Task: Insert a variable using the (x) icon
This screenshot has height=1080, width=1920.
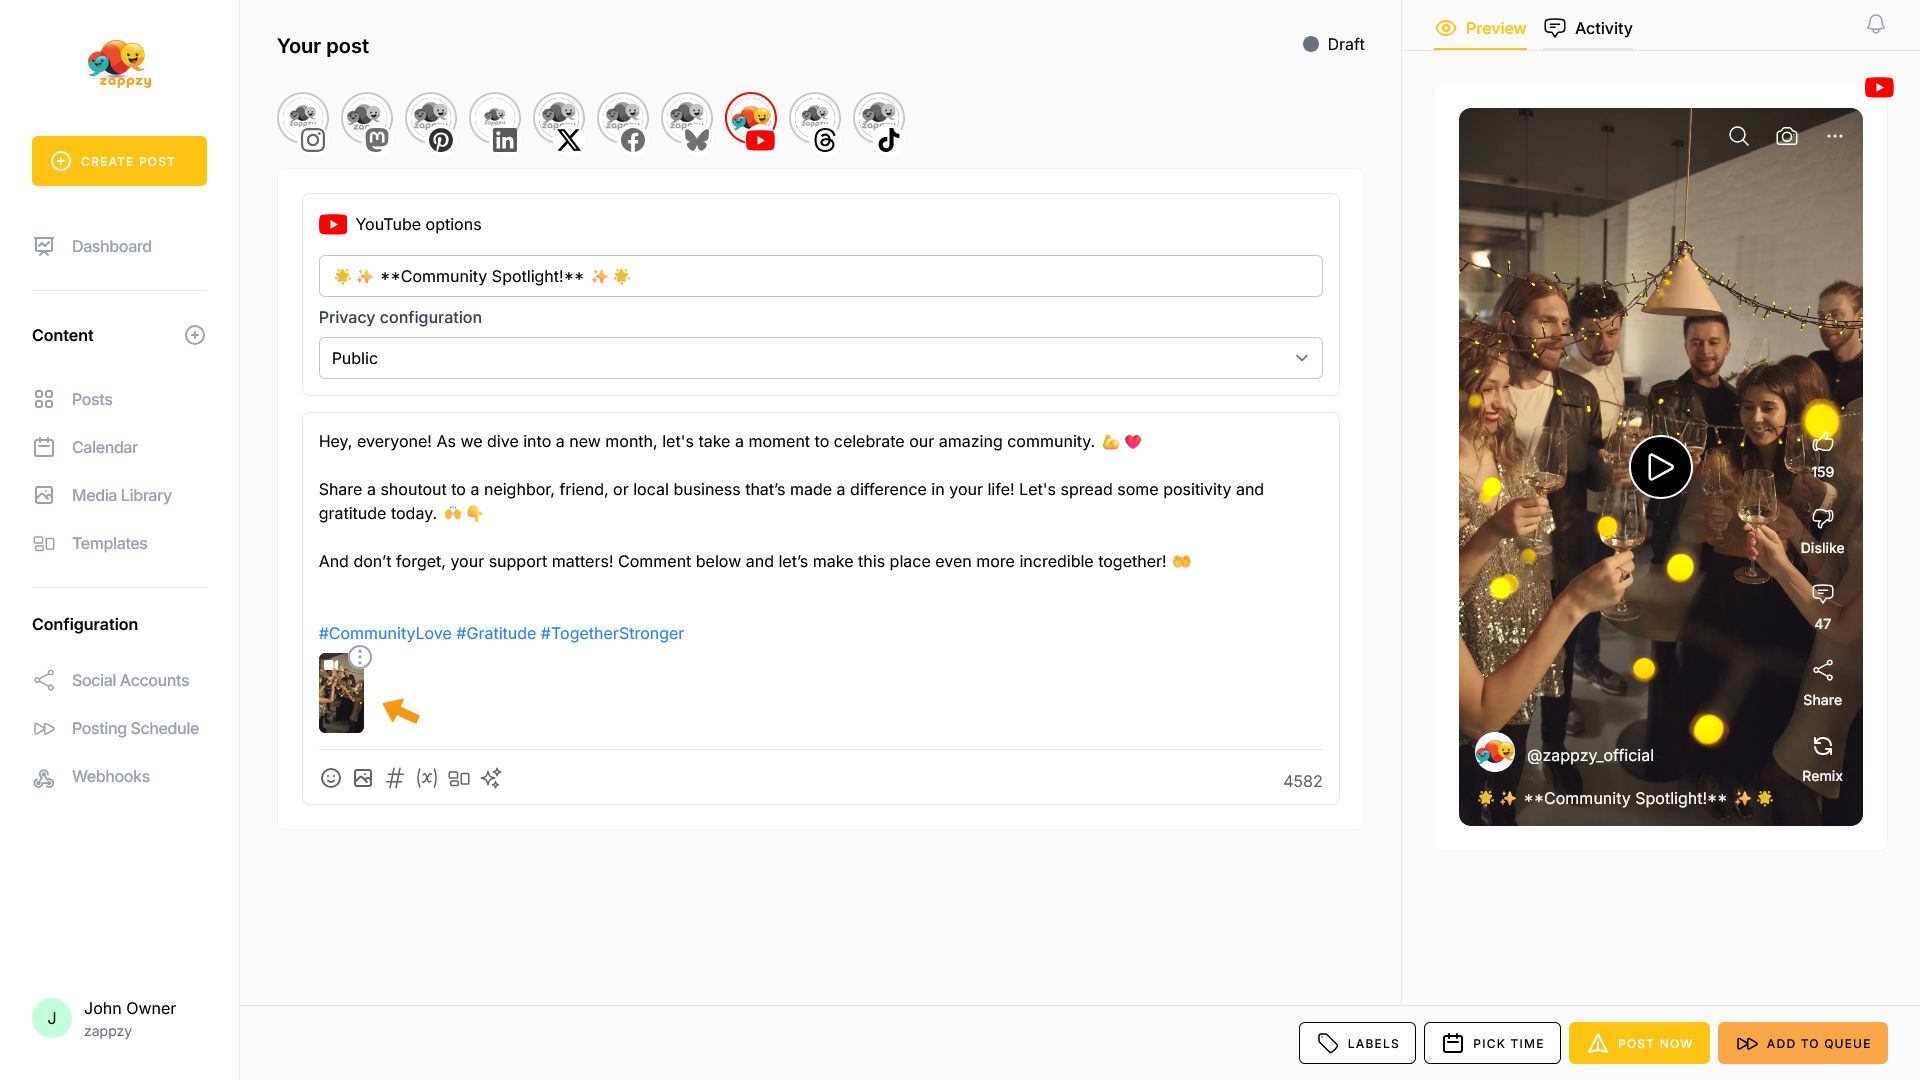Action: click(427, 778)
